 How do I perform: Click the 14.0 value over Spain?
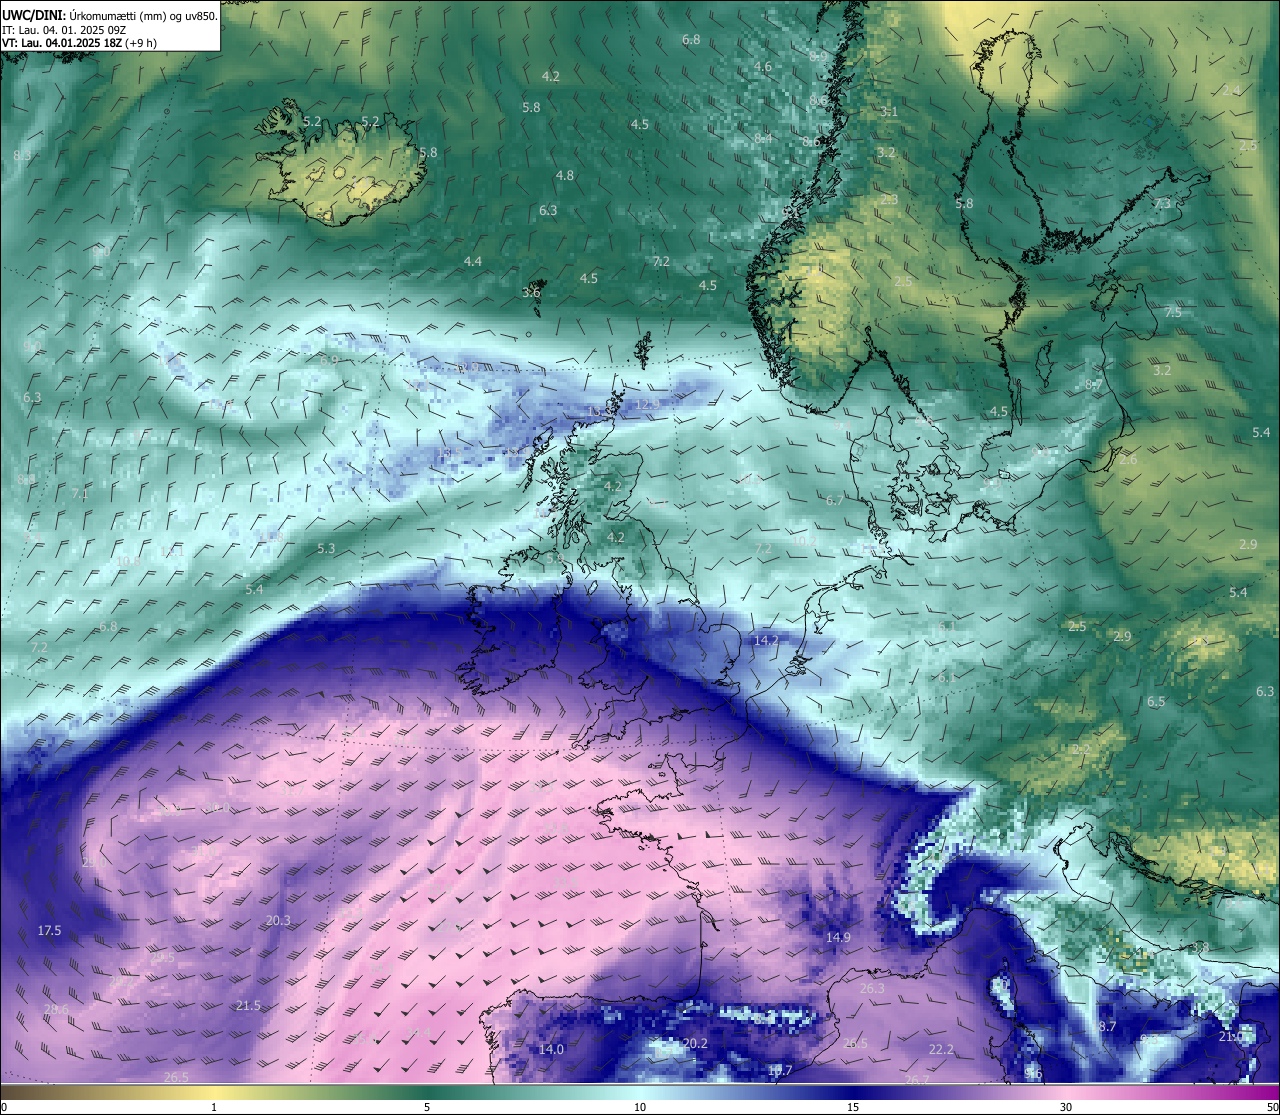551,1049
